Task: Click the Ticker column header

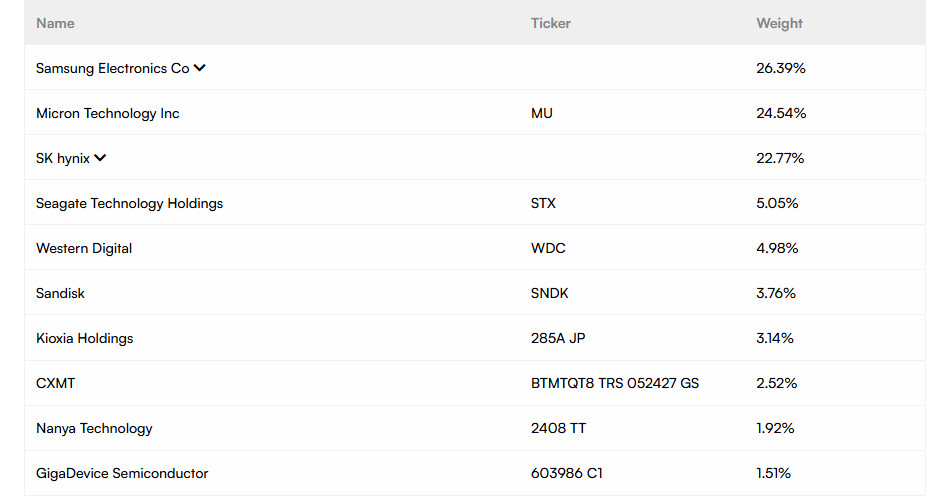Action: tap(550, 23)
